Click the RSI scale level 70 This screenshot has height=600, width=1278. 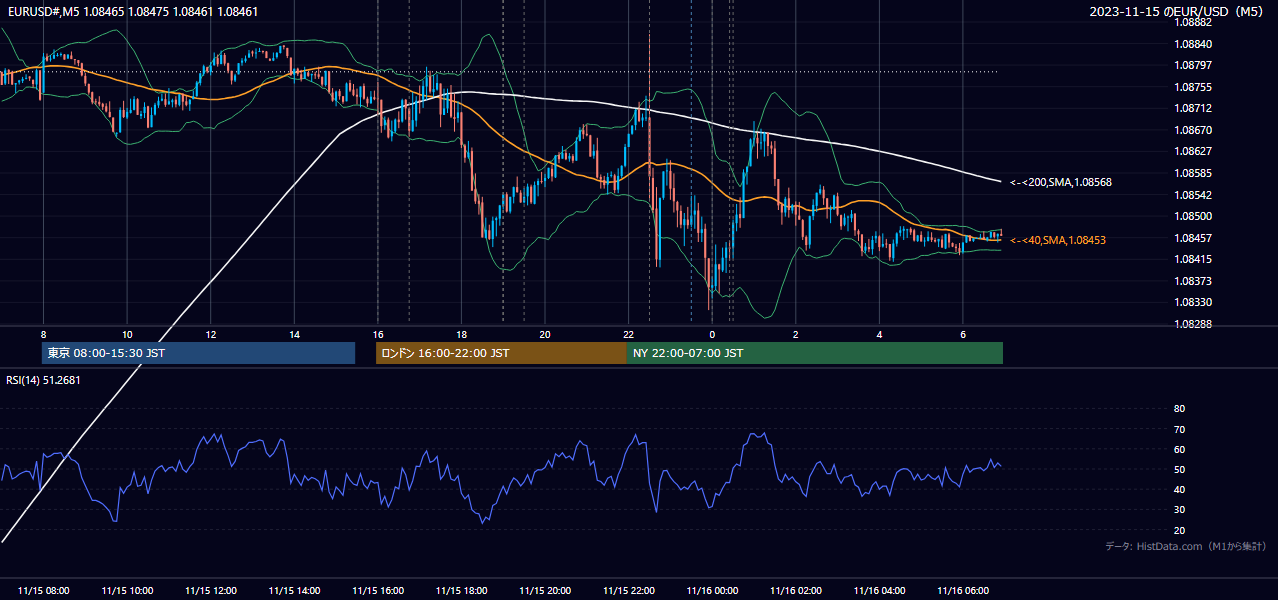click(x=1179, y=429)
